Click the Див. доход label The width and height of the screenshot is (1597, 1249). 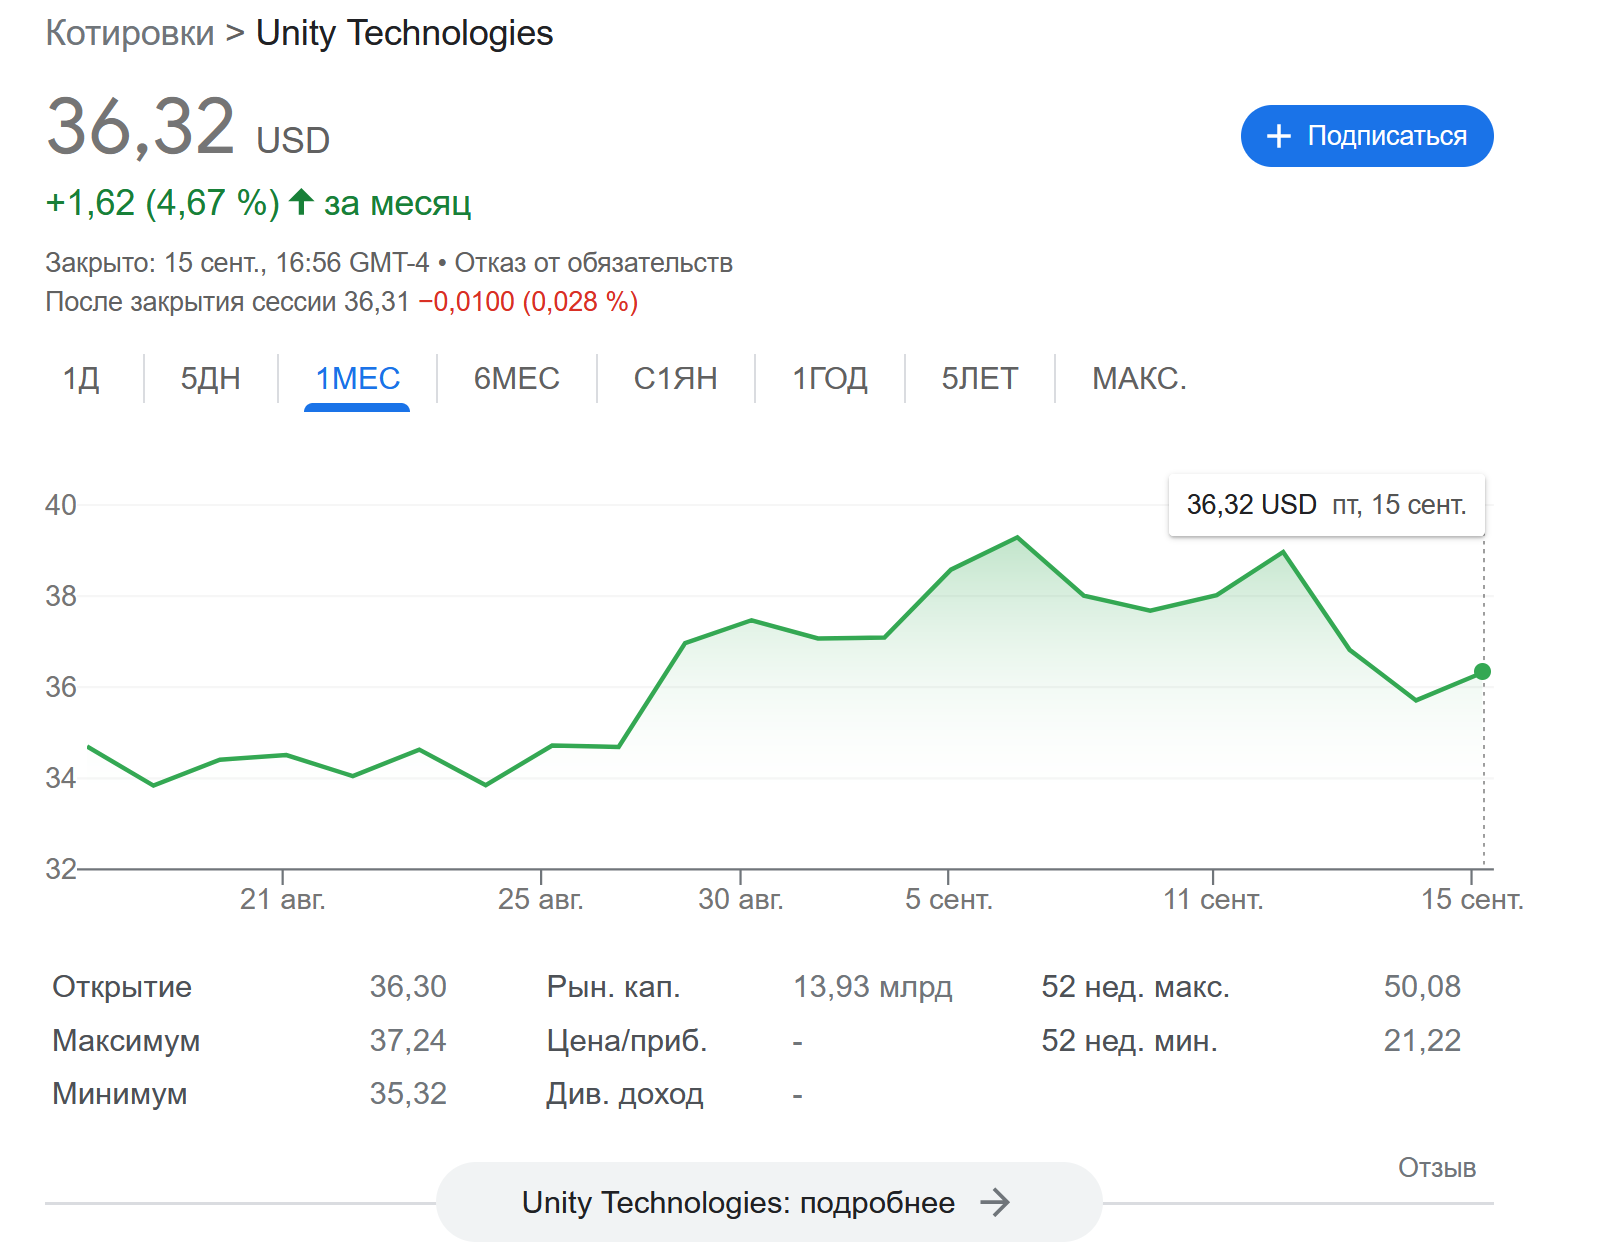click(x=625, y=1094)
